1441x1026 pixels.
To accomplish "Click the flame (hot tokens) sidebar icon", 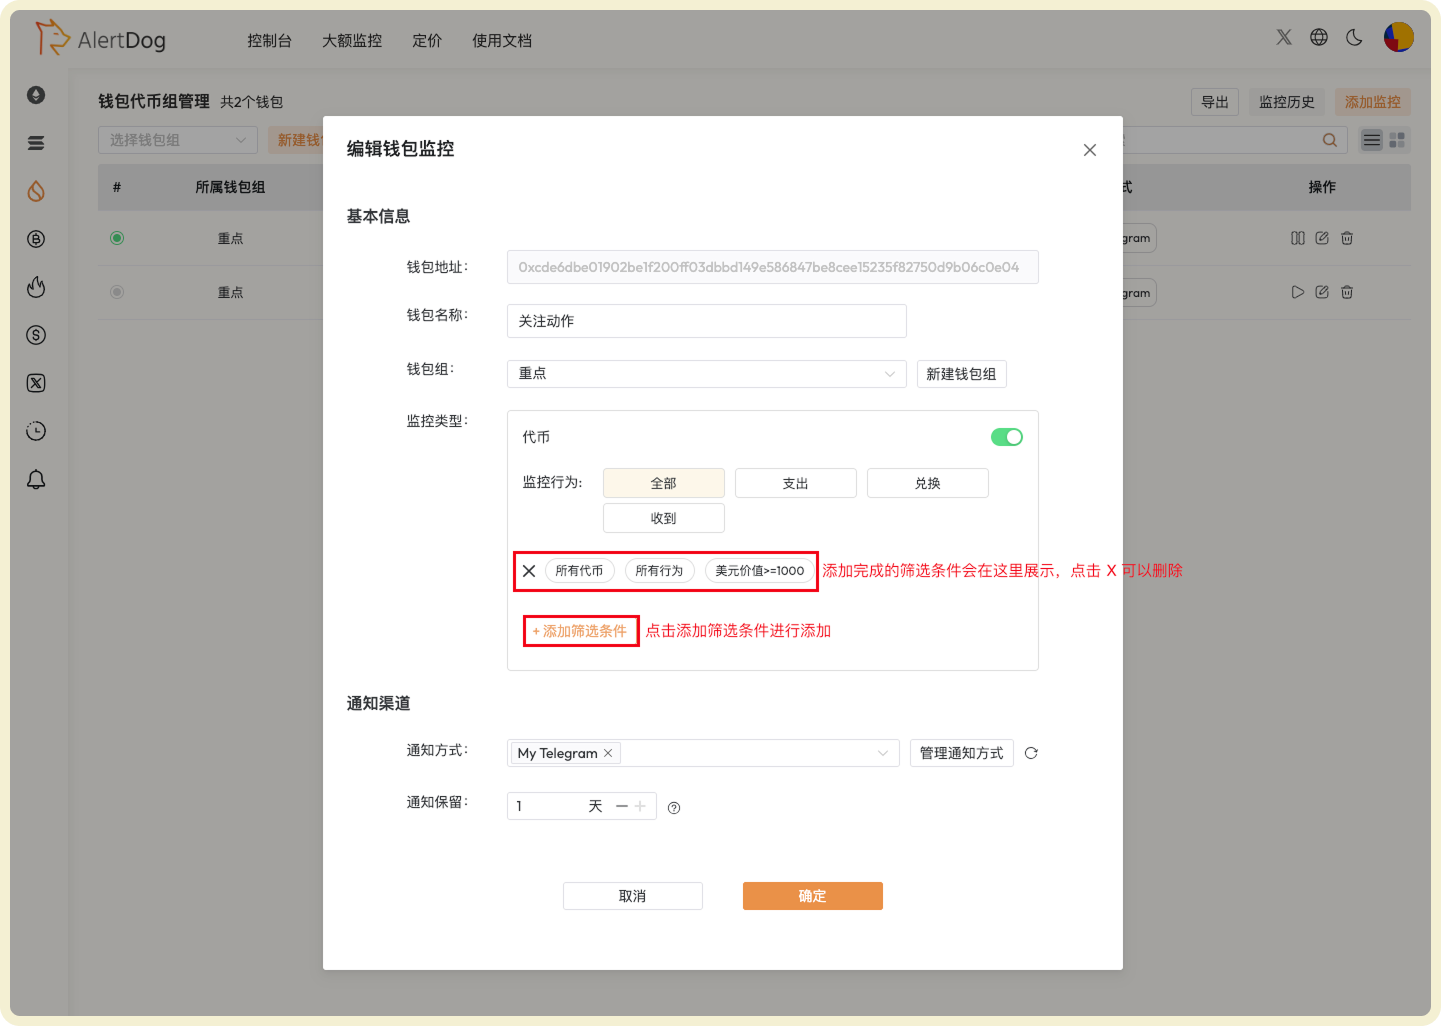I will 36,287.
